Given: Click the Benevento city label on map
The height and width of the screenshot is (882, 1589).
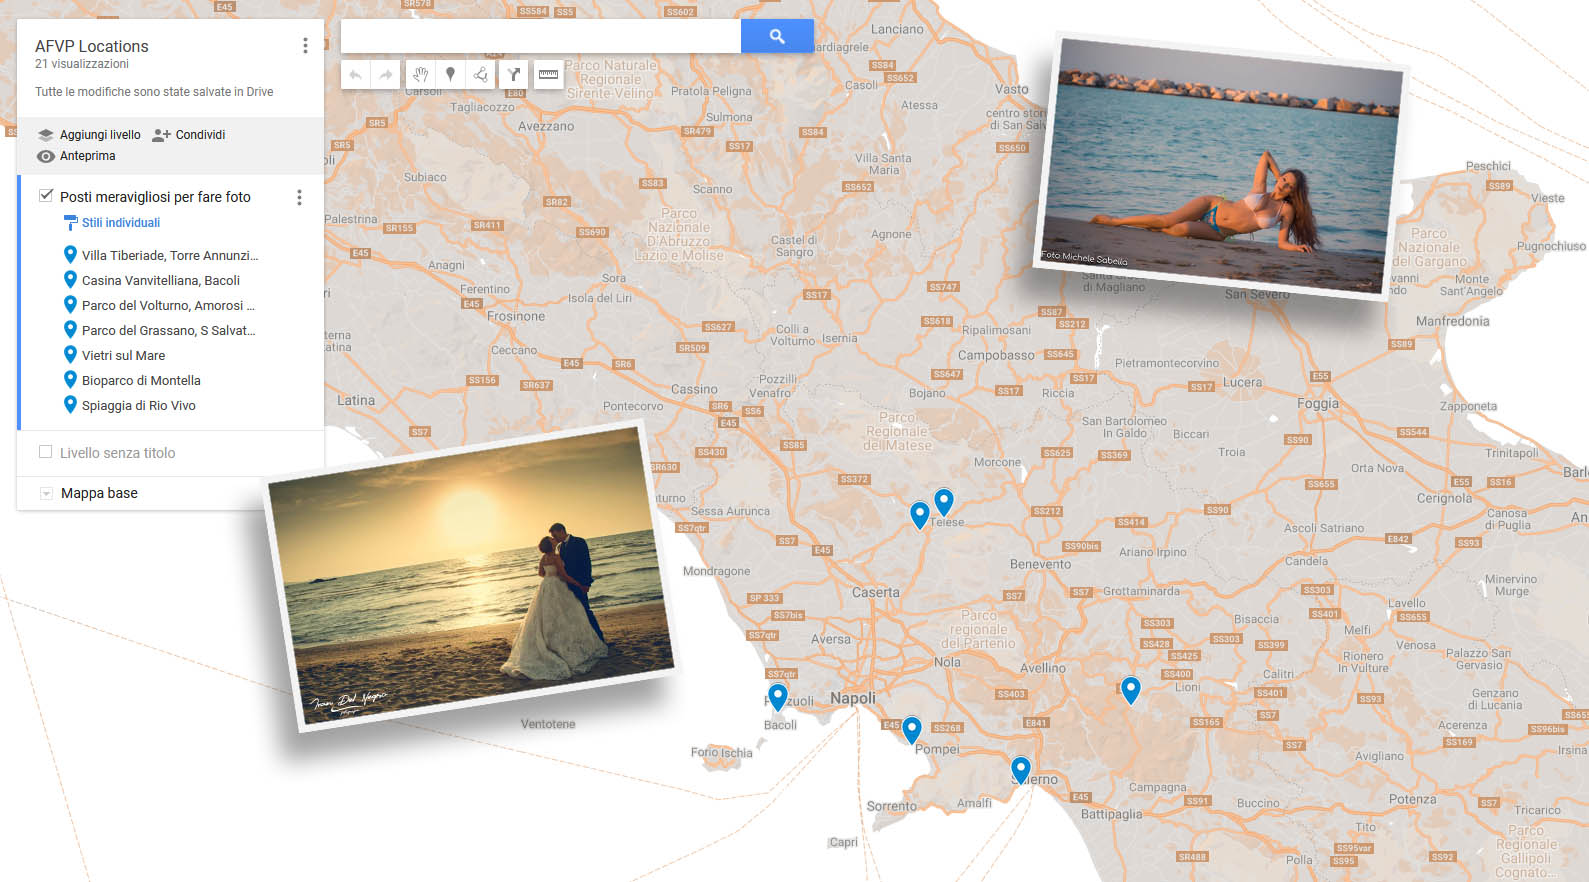Looking at the screenshot, I should 1040,564.
